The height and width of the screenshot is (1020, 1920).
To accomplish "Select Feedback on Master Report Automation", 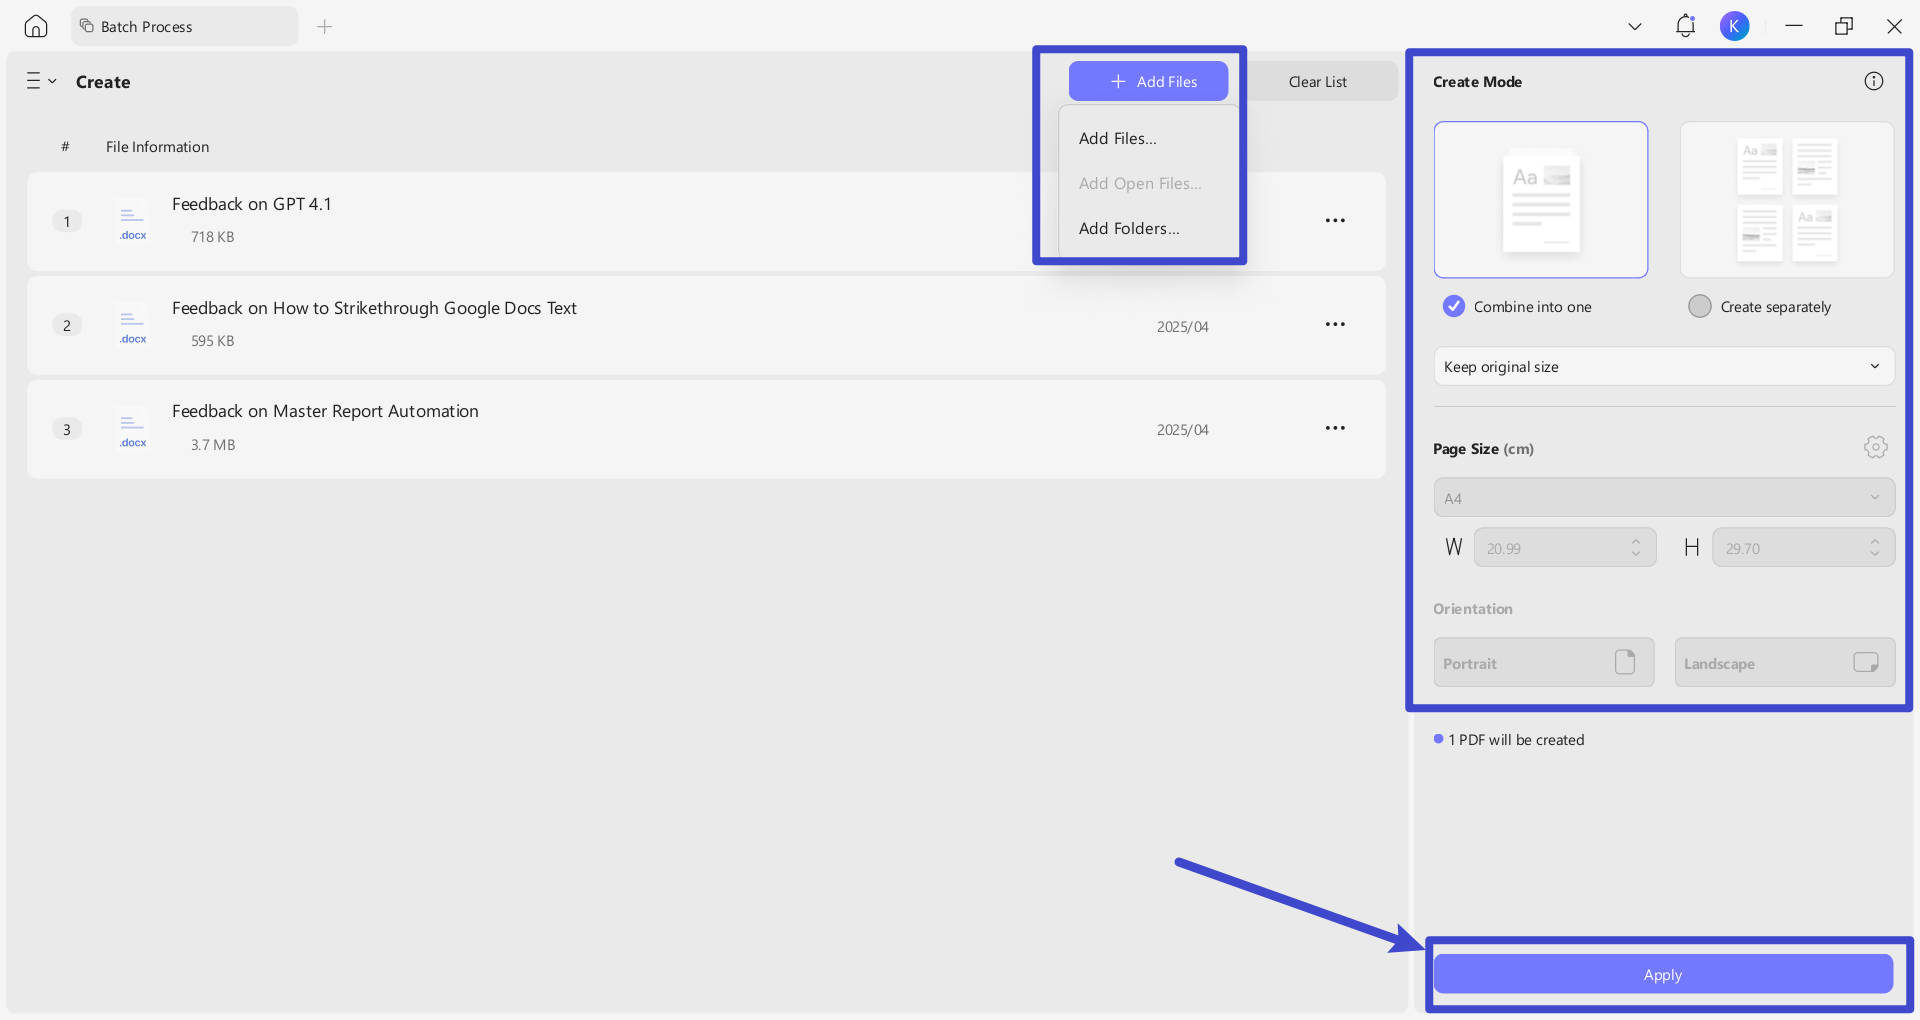I will 325,411.
